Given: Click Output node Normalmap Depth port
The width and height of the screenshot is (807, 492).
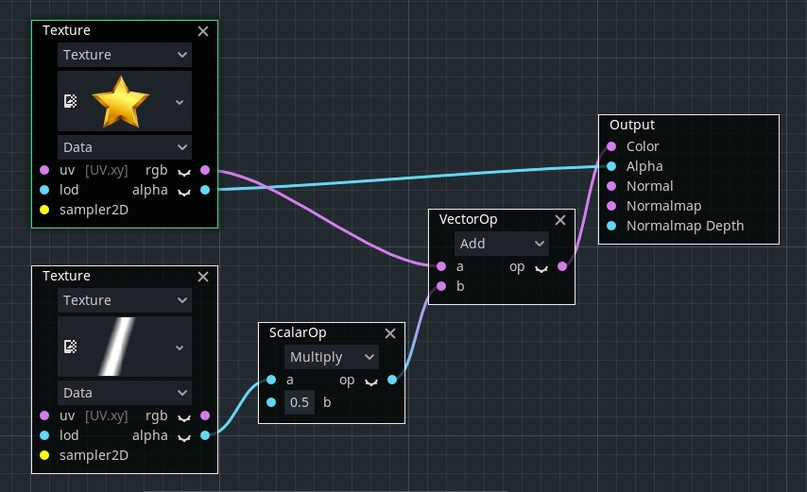Looking at the screenshot, I should (x=611, y=225).
